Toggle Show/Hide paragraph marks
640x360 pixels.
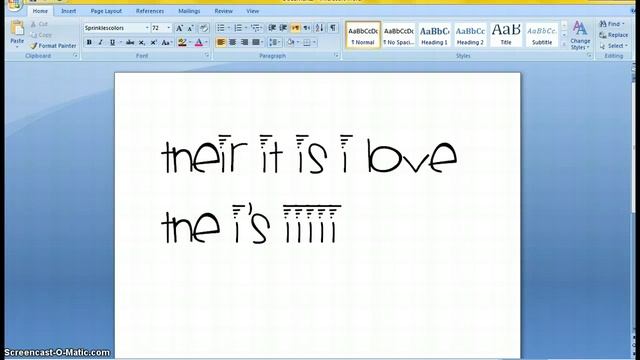point(333,28)
